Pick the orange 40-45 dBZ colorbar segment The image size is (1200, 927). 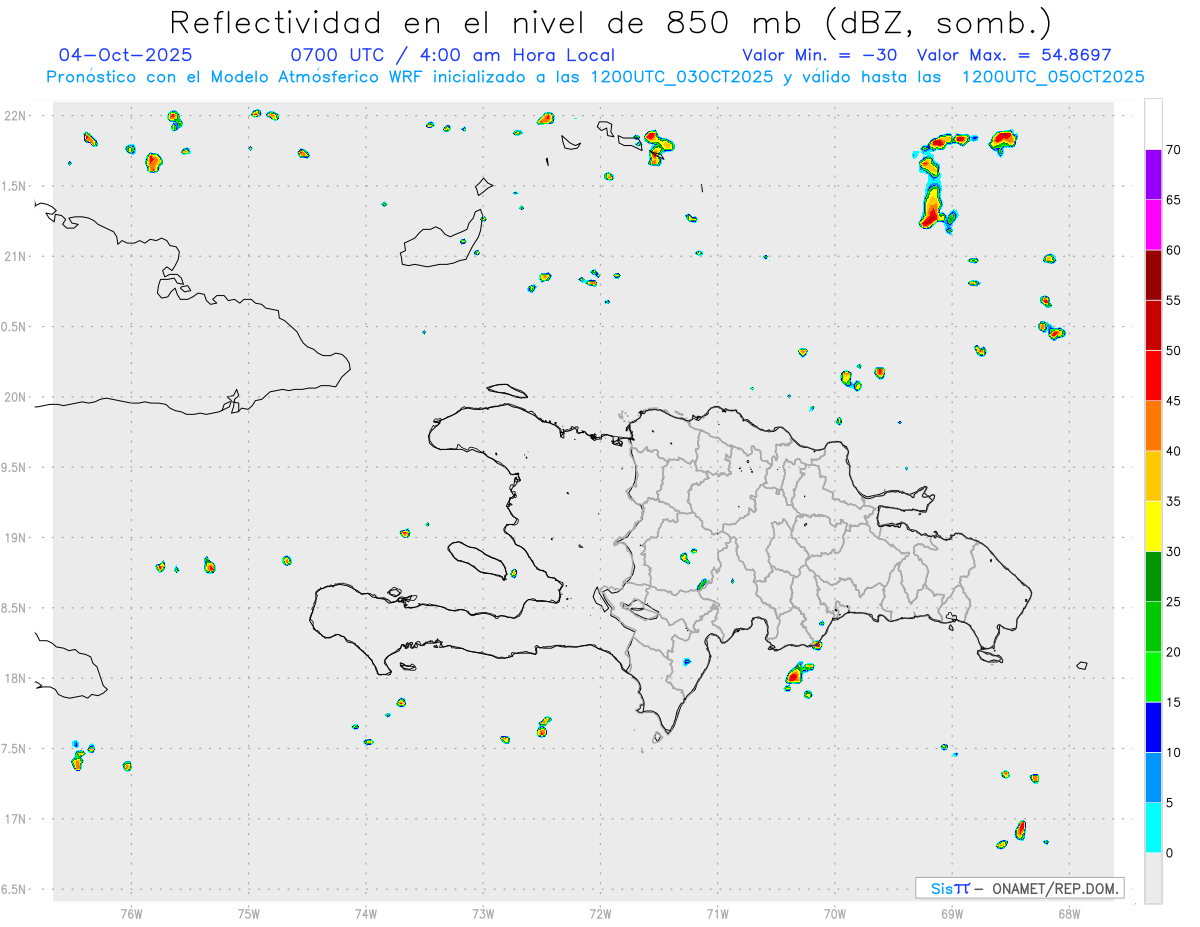coord(1153,426)
